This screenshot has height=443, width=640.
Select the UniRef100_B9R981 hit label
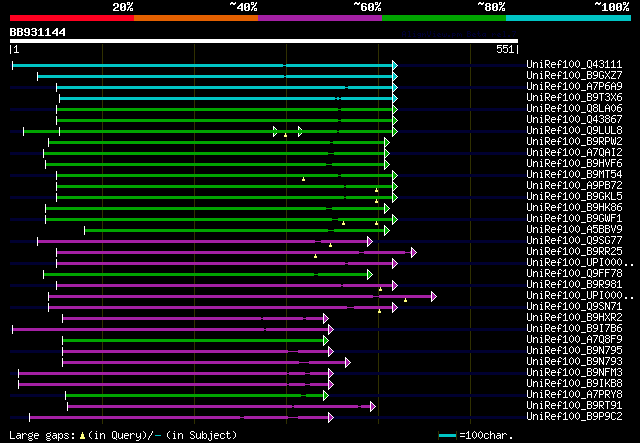coord(574,285)
